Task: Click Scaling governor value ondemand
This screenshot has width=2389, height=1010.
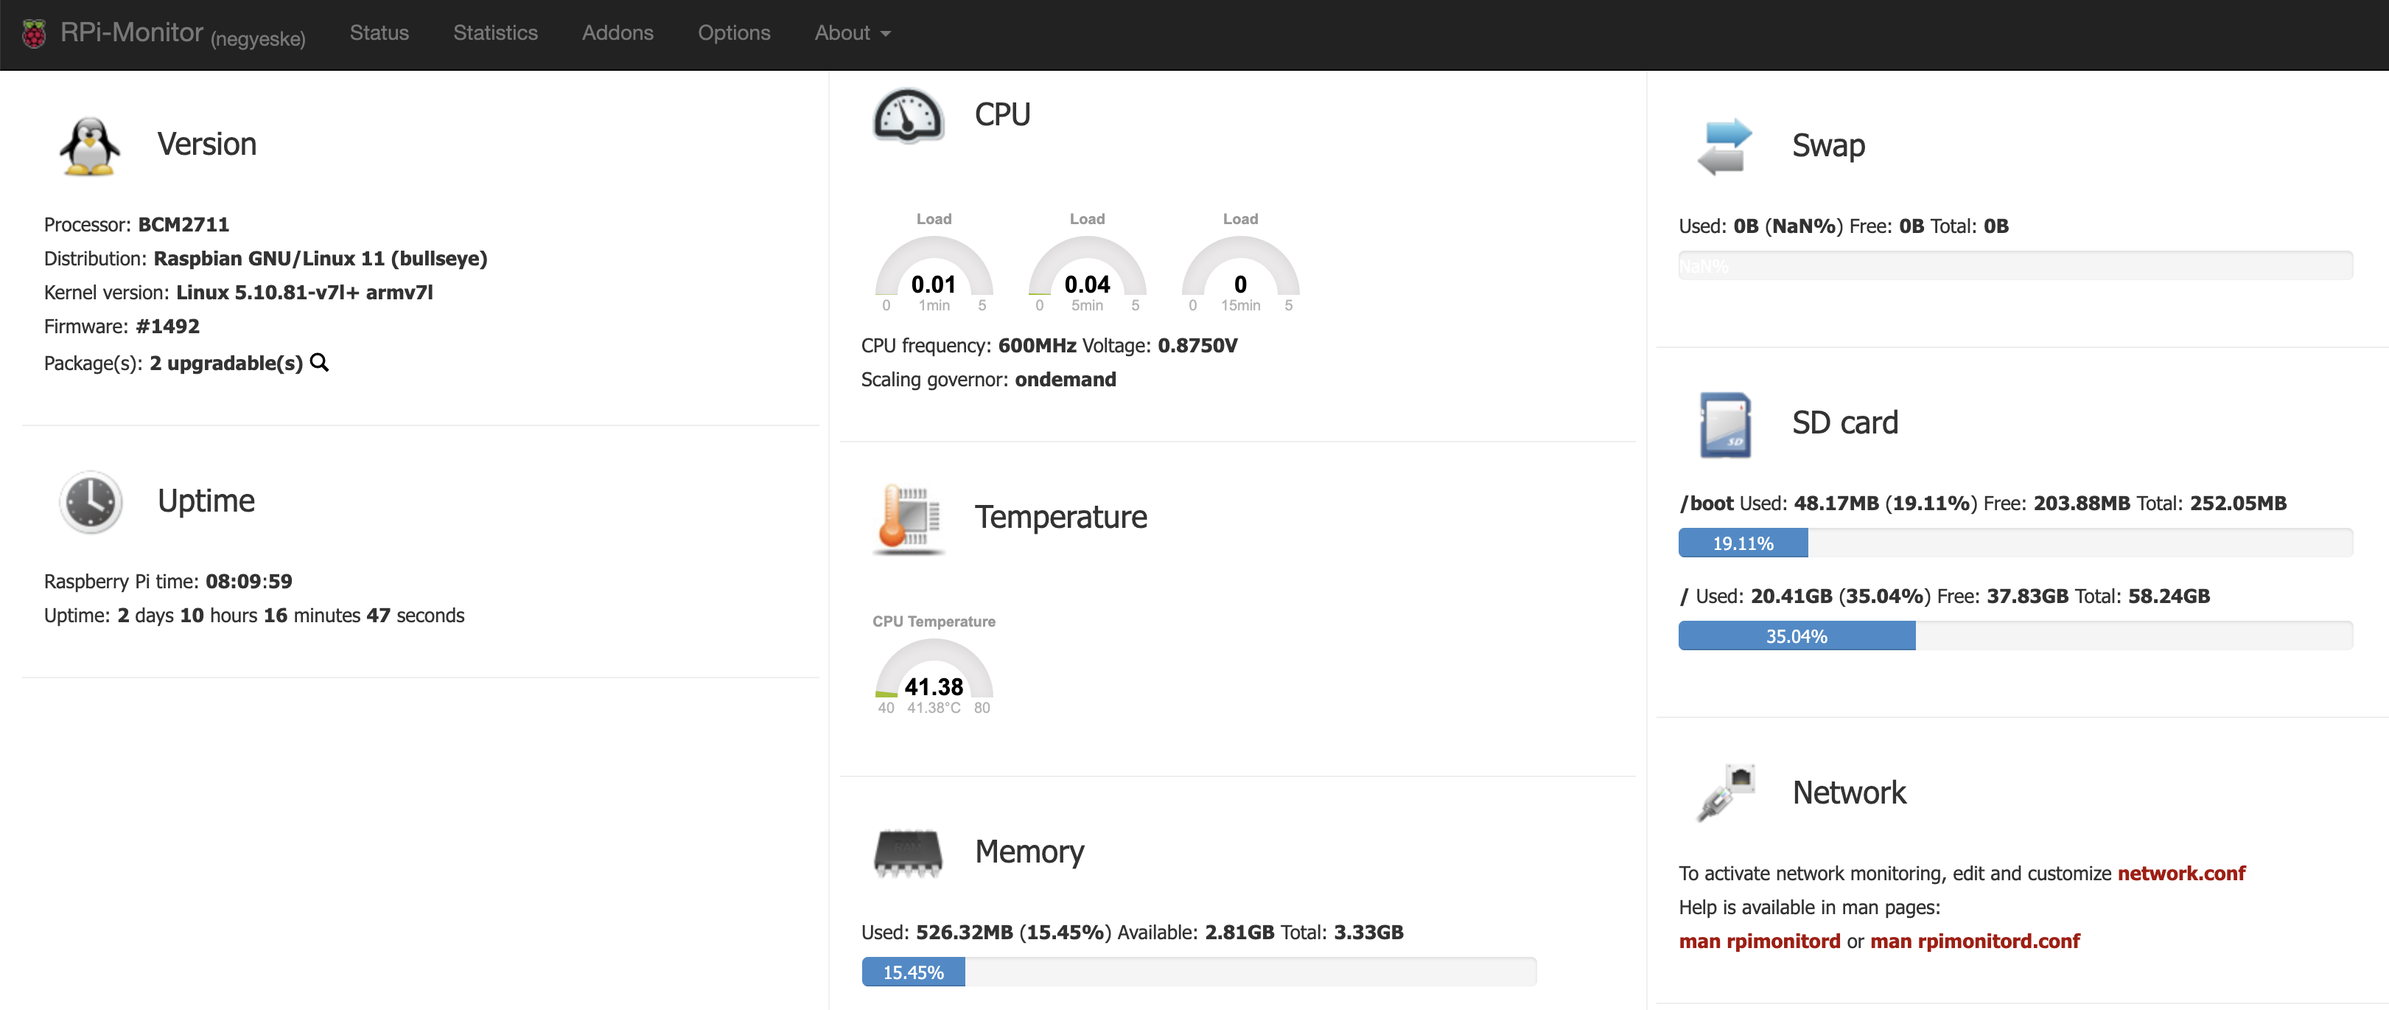Action: (x=1065, y=380)
